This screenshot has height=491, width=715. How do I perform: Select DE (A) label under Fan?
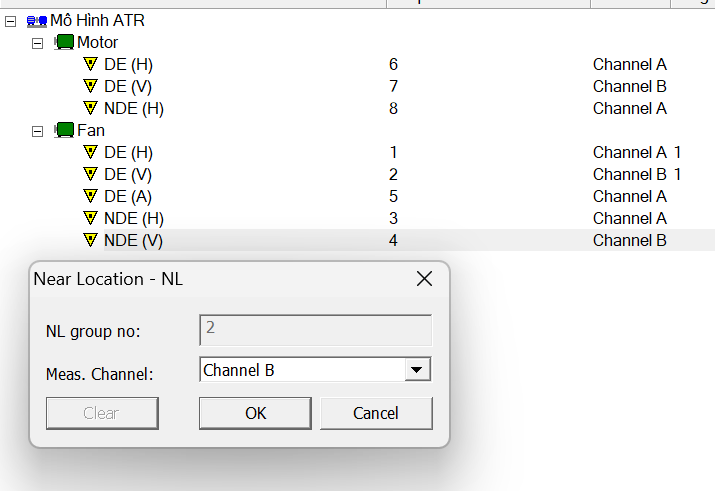[128, 196]
